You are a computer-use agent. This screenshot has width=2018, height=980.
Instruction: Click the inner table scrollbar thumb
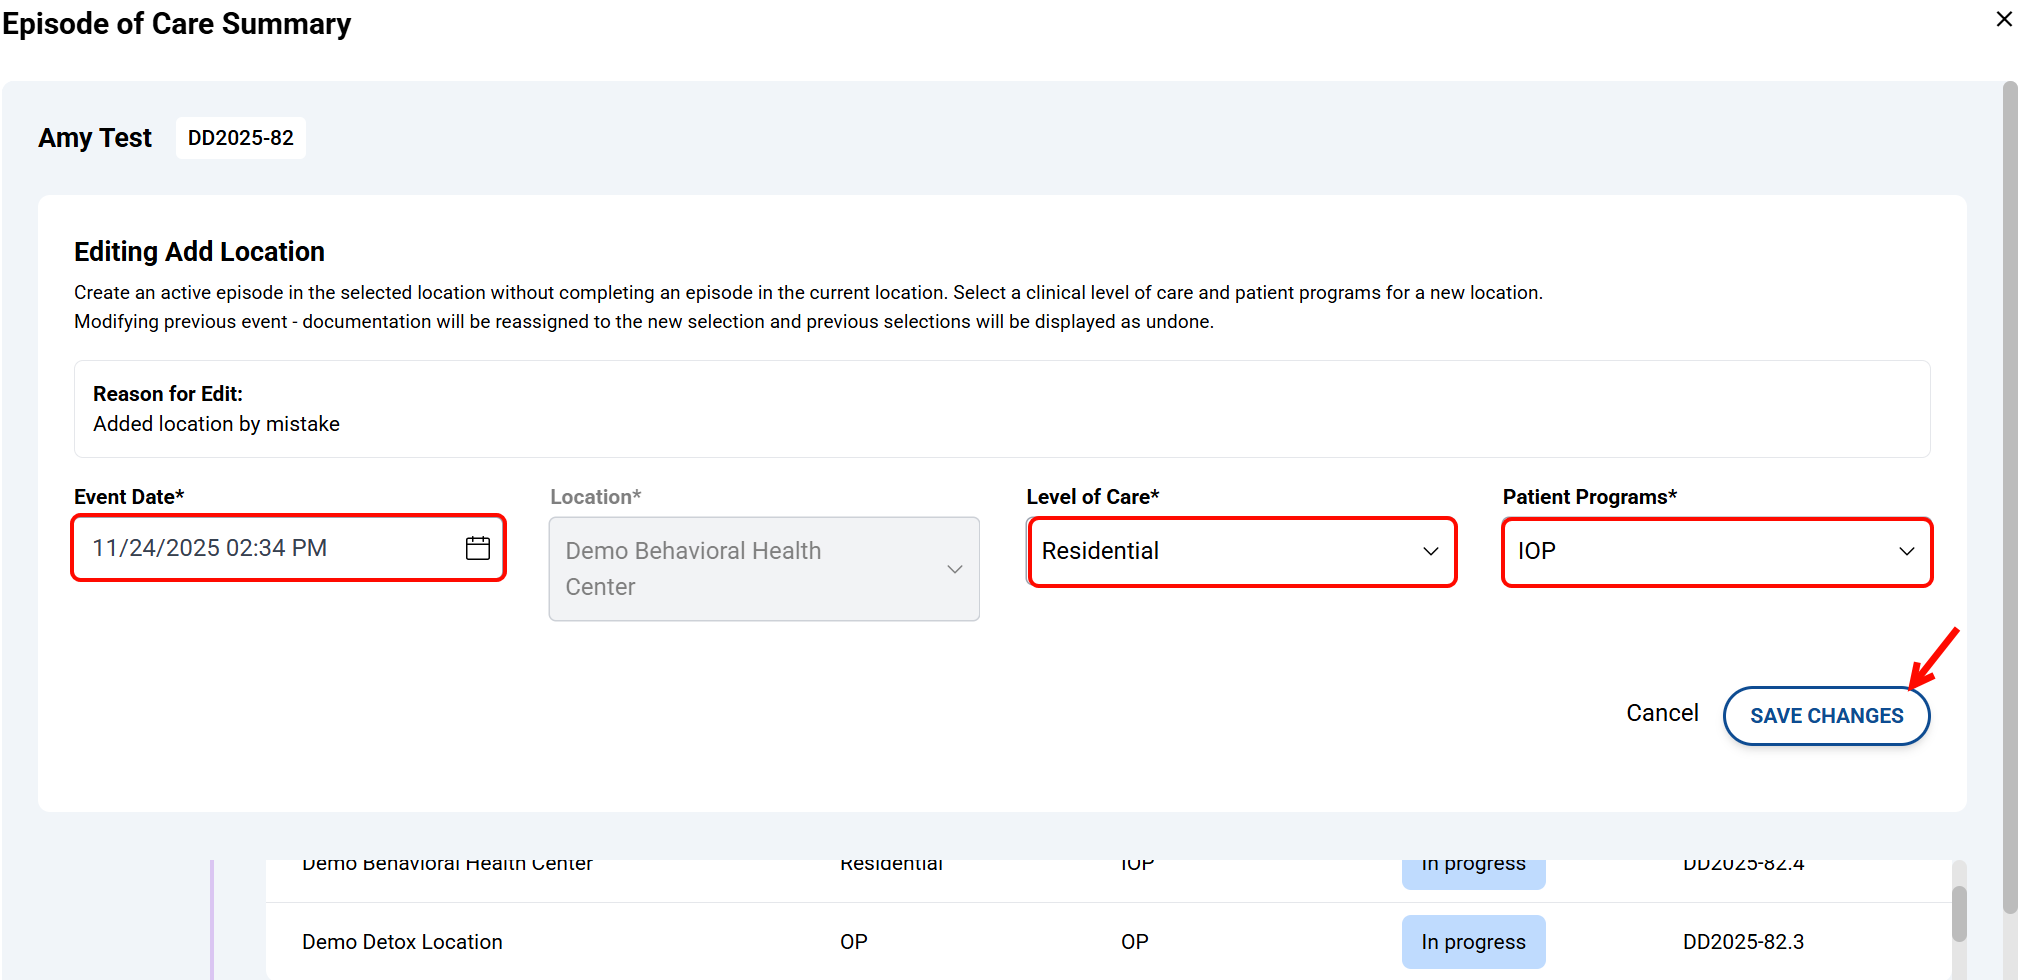click(1959, 912)
